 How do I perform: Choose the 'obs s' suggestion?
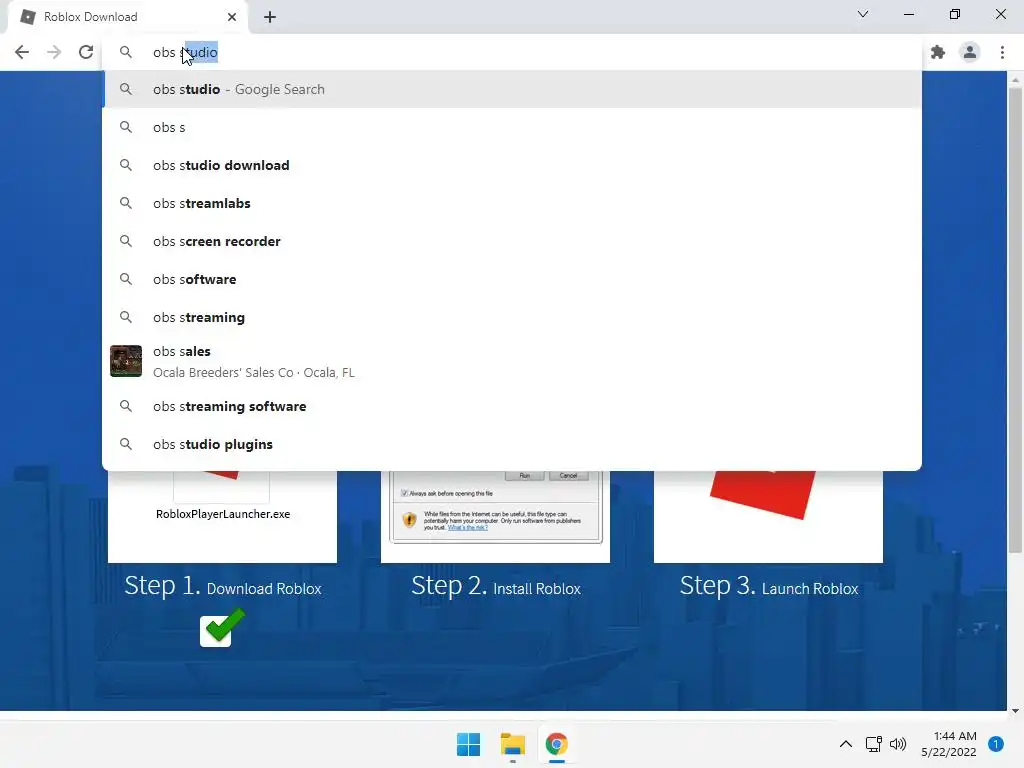[x=512, y=127]
